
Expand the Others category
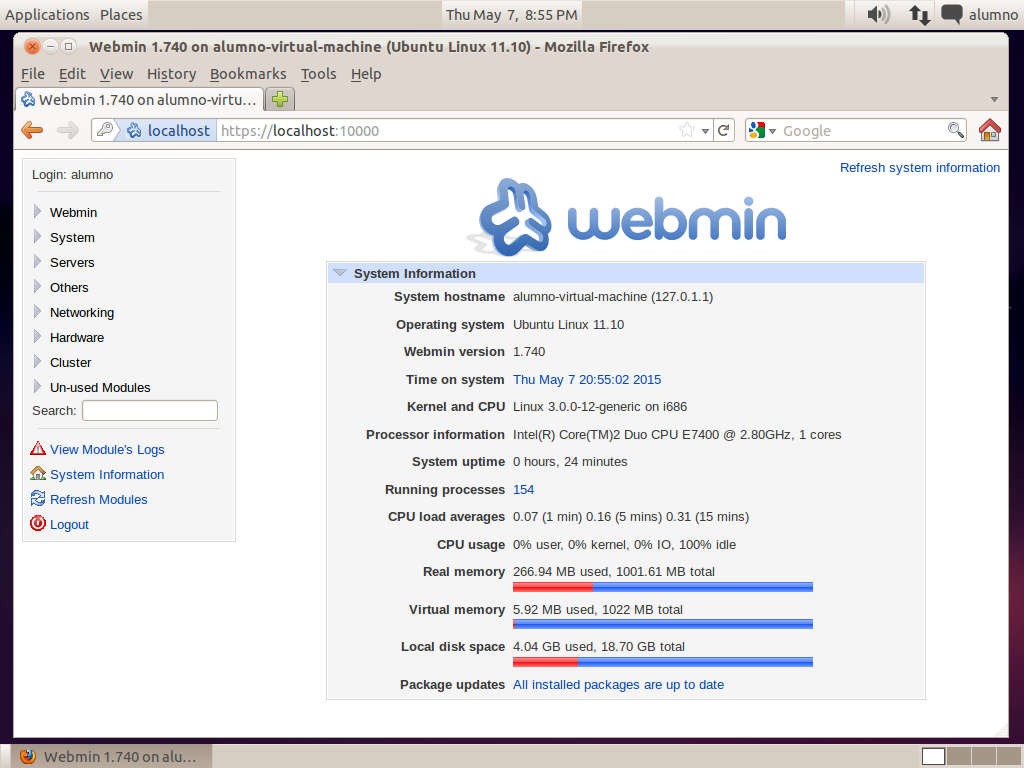[37, 286]
